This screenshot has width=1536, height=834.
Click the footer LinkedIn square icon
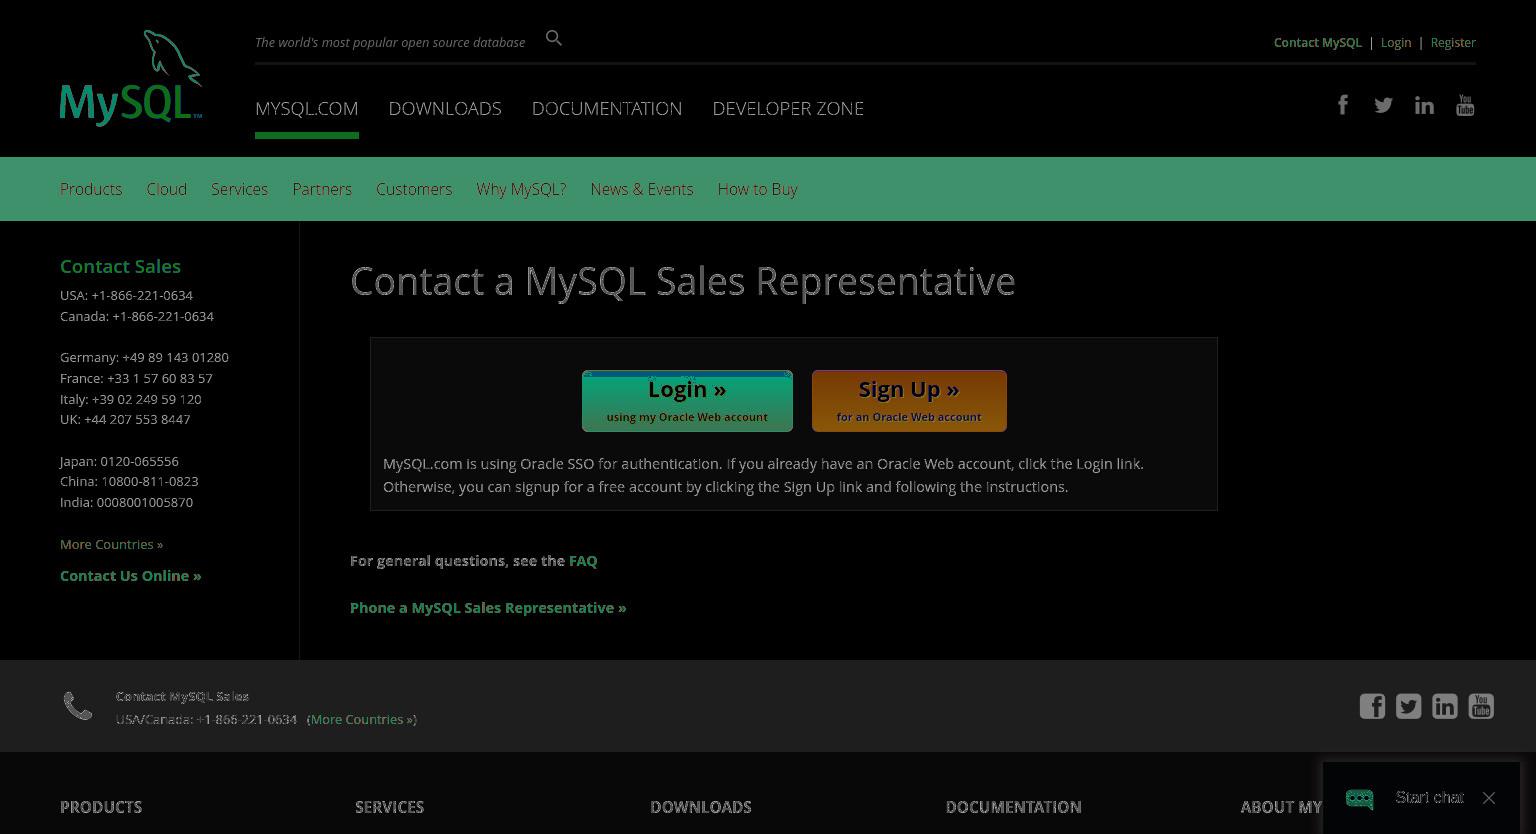click(1444, 706)
